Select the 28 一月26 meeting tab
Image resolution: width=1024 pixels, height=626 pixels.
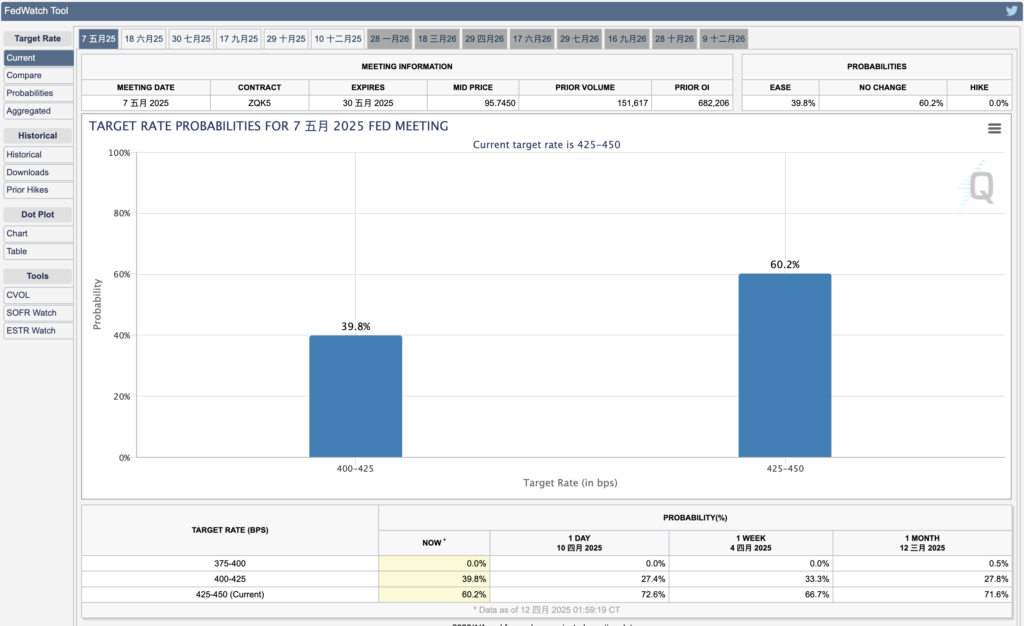point(389,39)
